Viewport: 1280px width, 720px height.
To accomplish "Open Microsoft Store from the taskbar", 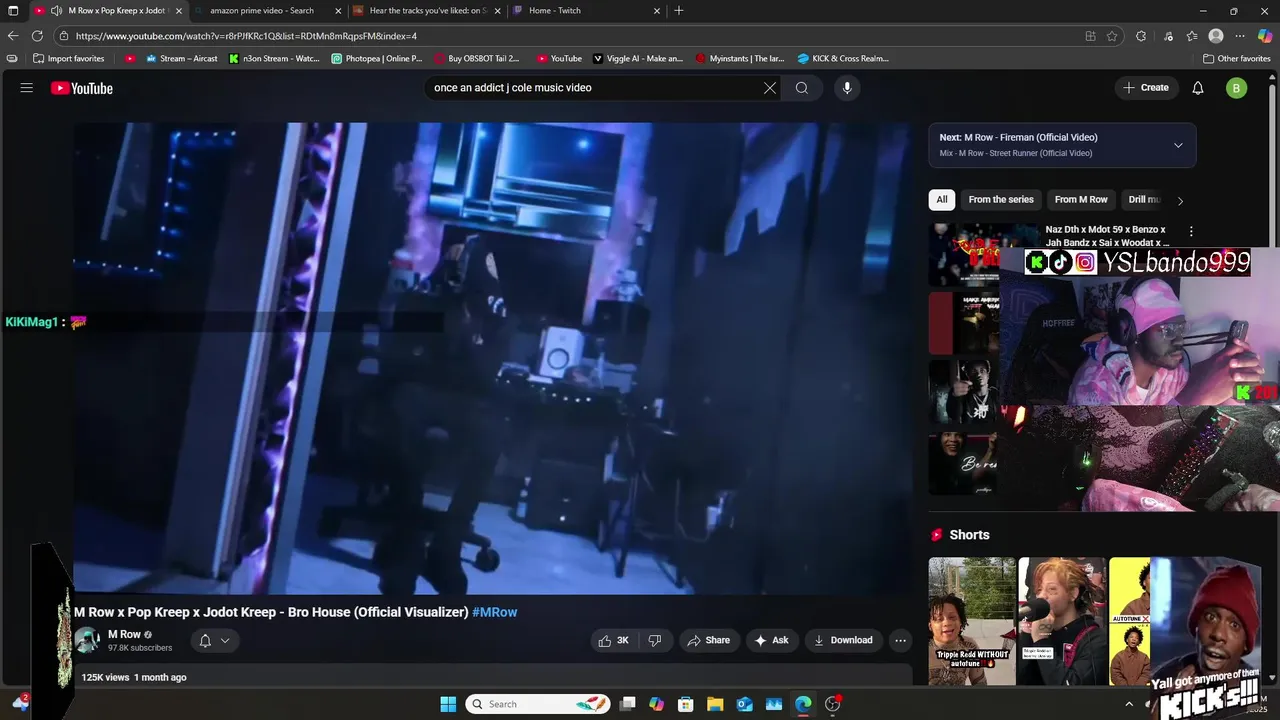I will 685,704.
